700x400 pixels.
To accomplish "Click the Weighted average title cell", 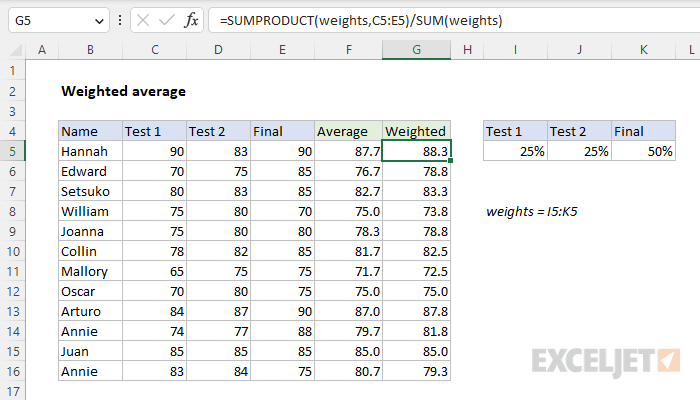I will 124,91.
